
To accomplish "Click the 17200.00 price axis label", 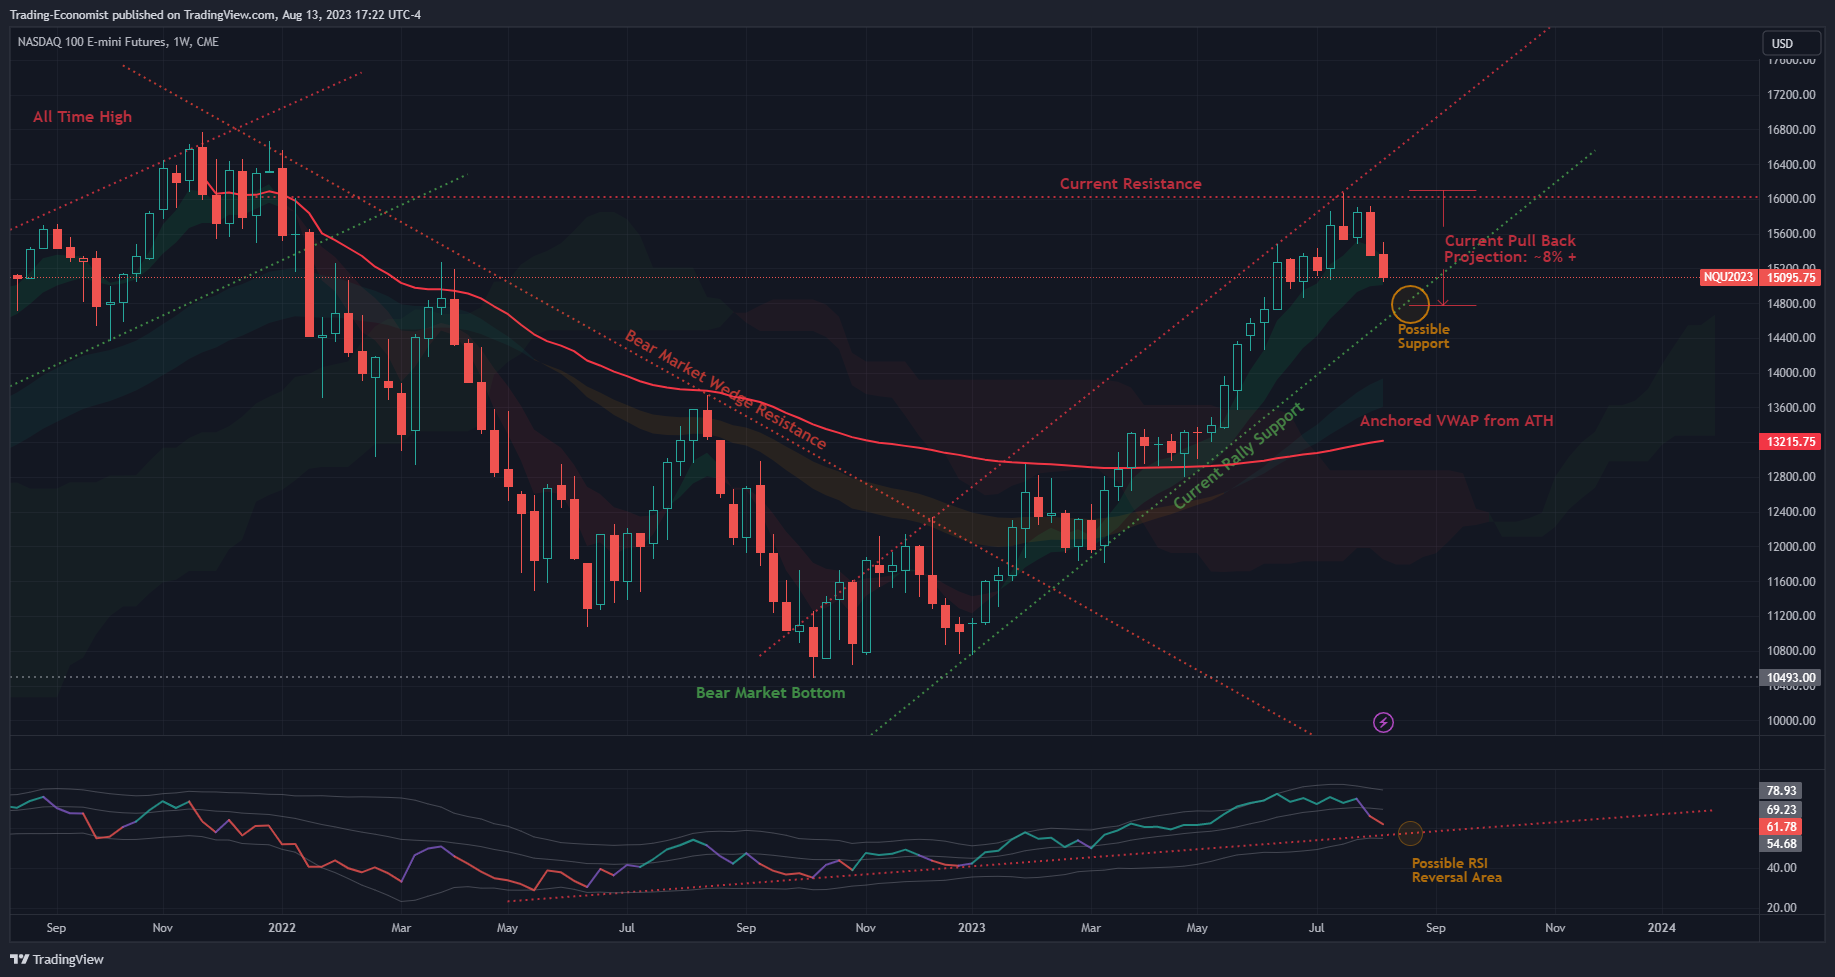I will click(1791, 94).
